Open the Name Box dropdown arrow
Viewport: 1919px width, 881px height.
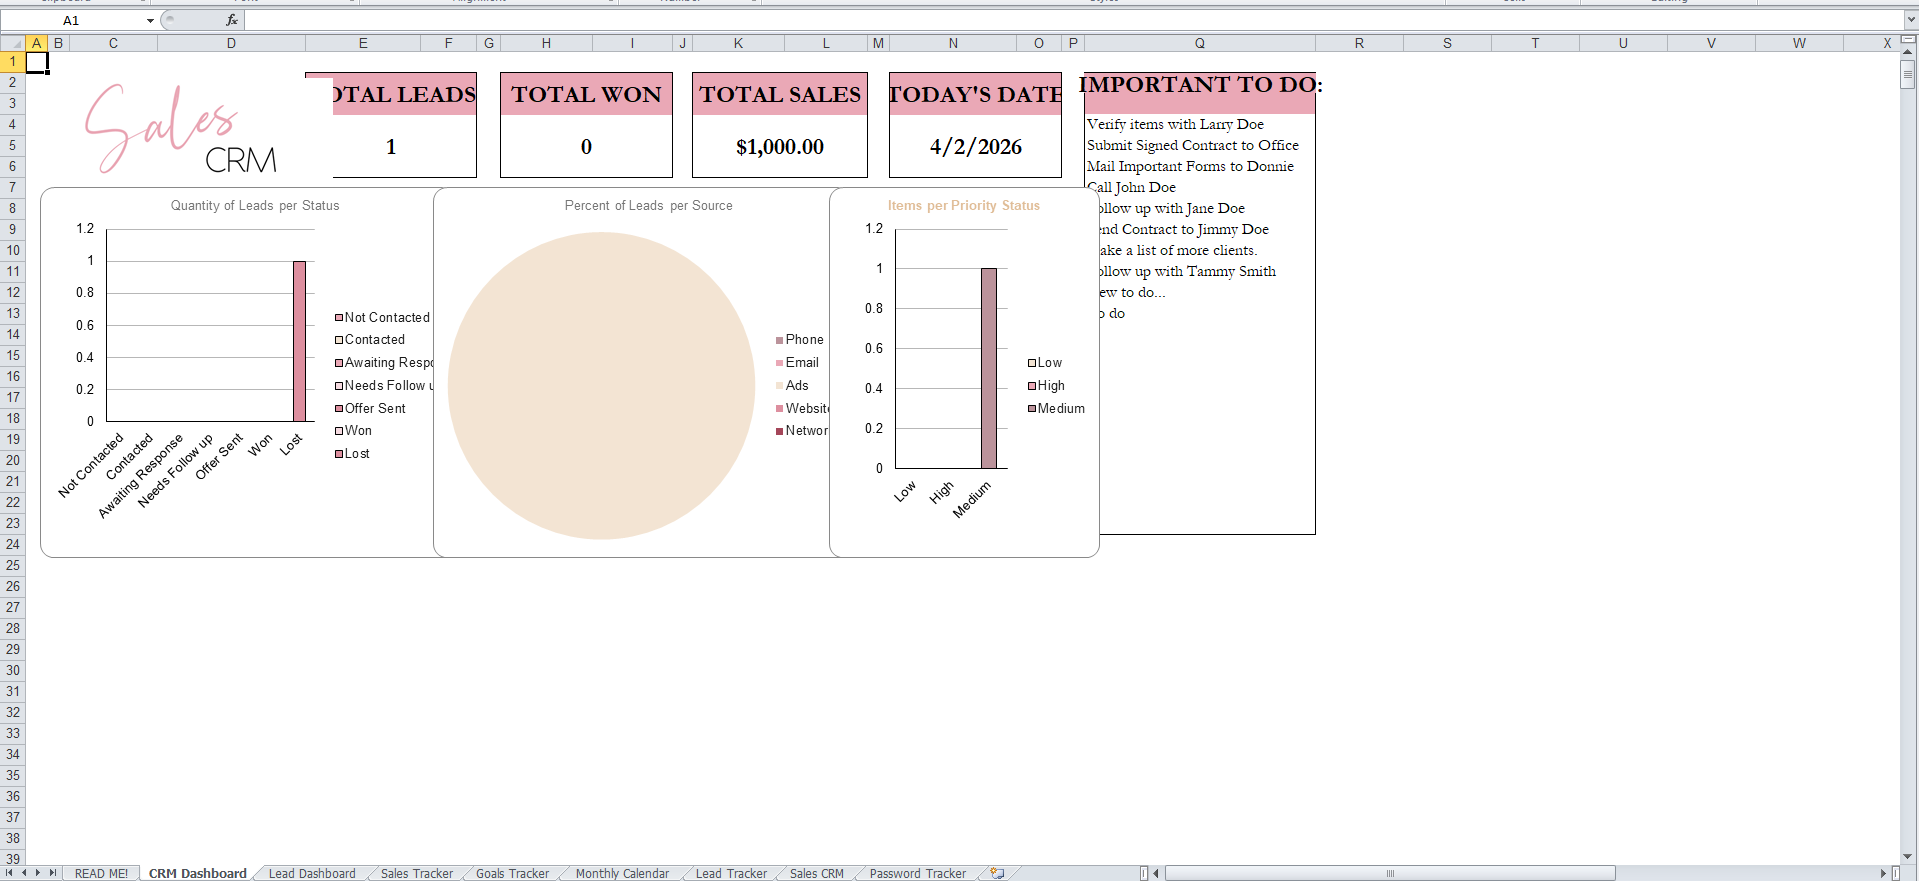pyautogui.click(x=150, y=21)
